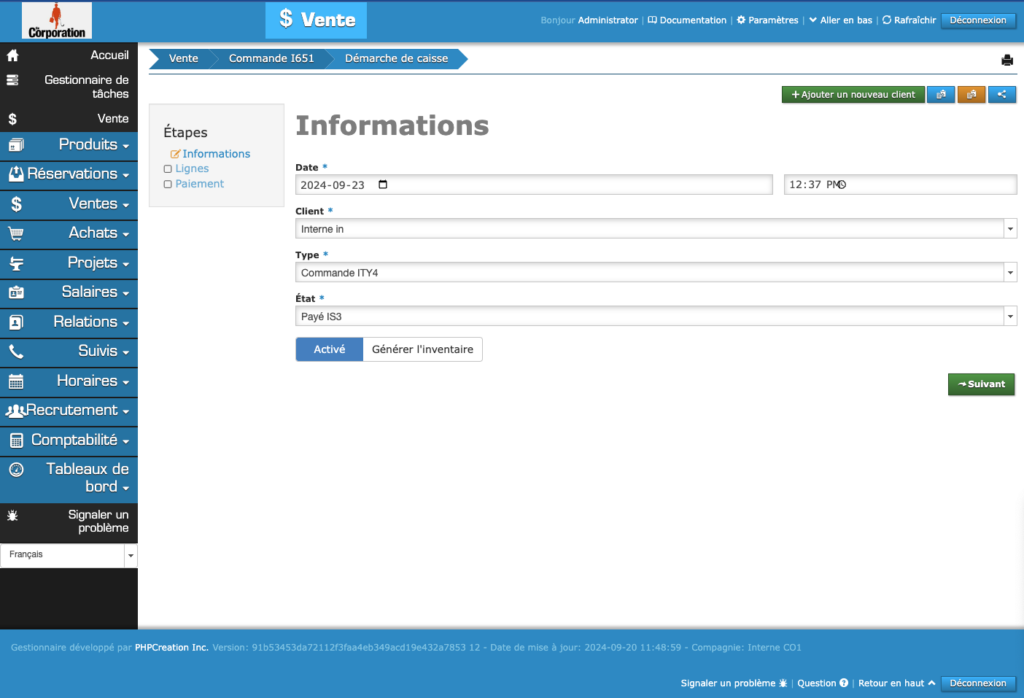Select the Commande I651 breadcrumb tab

(271, 58)
